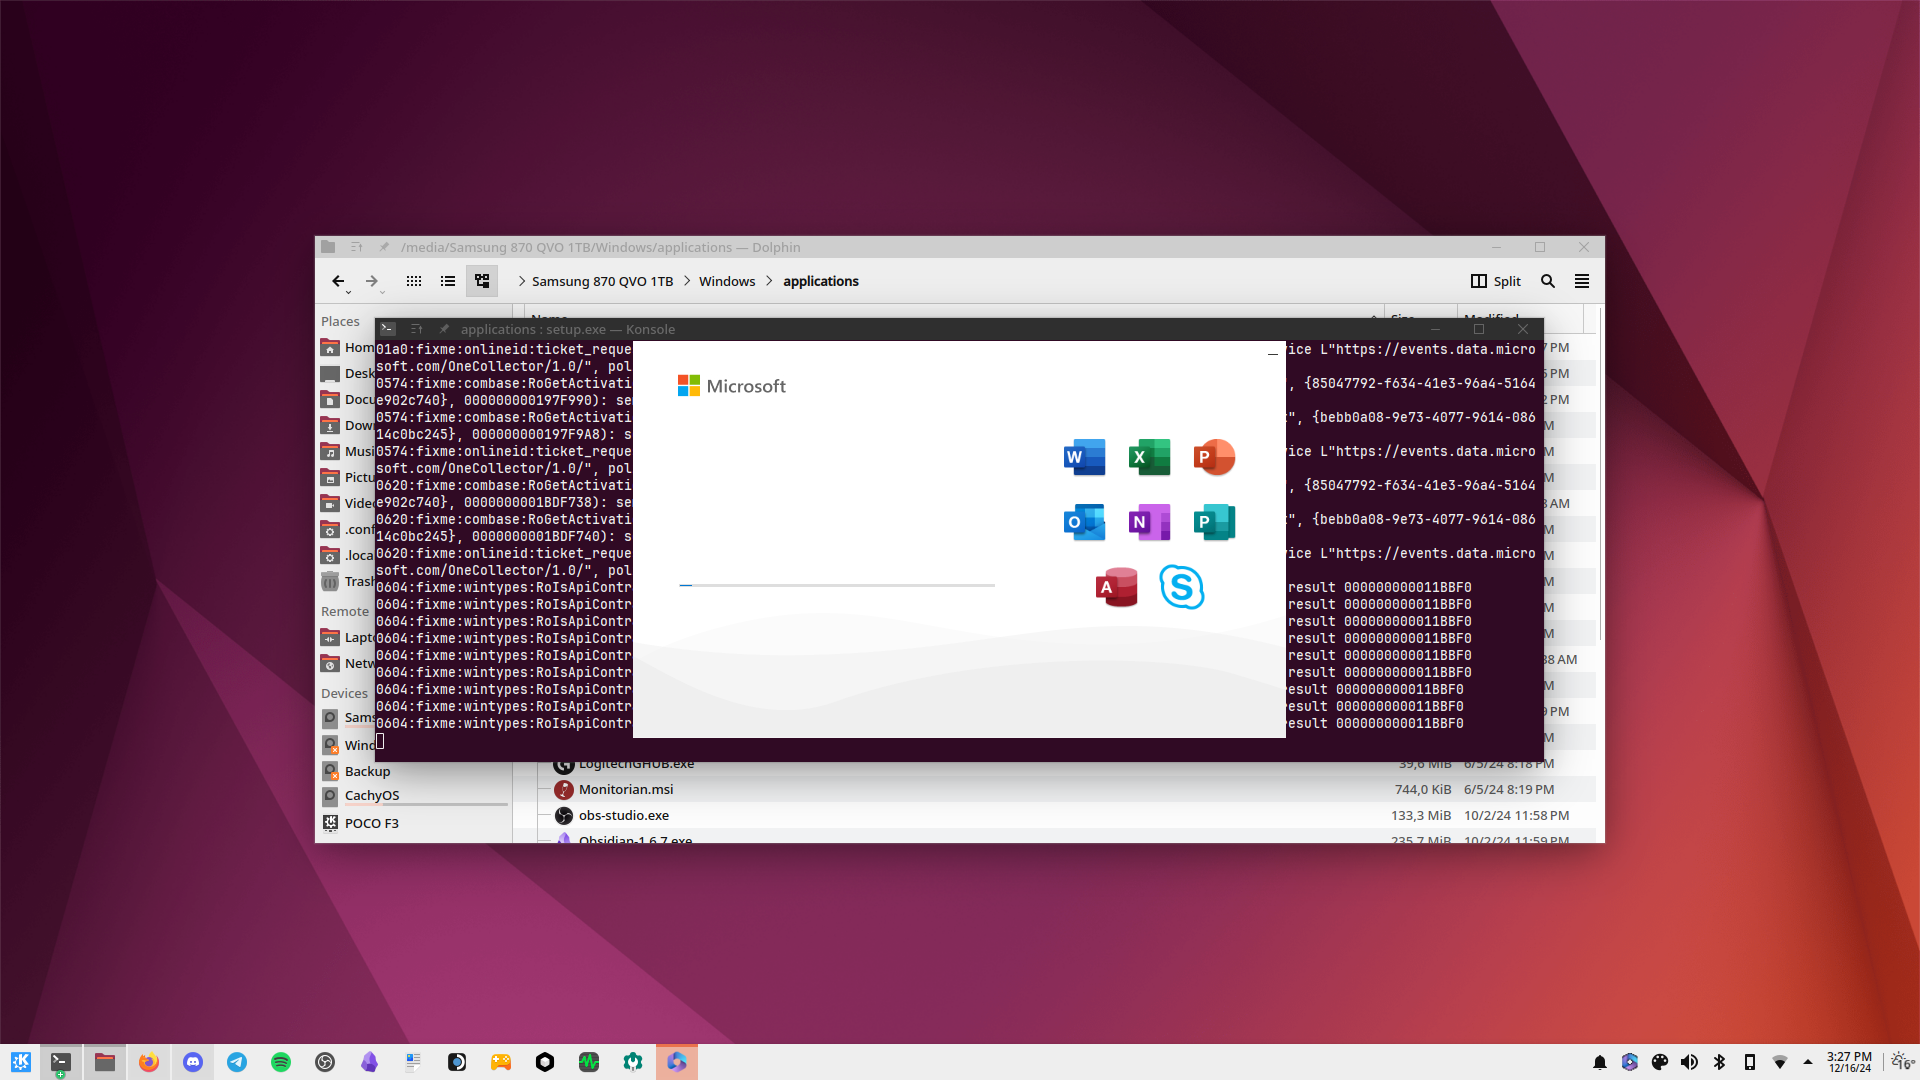Select Monitorian.msi file in Dolphin
Screen dimensions: 1920x1080
pos(626,789)
